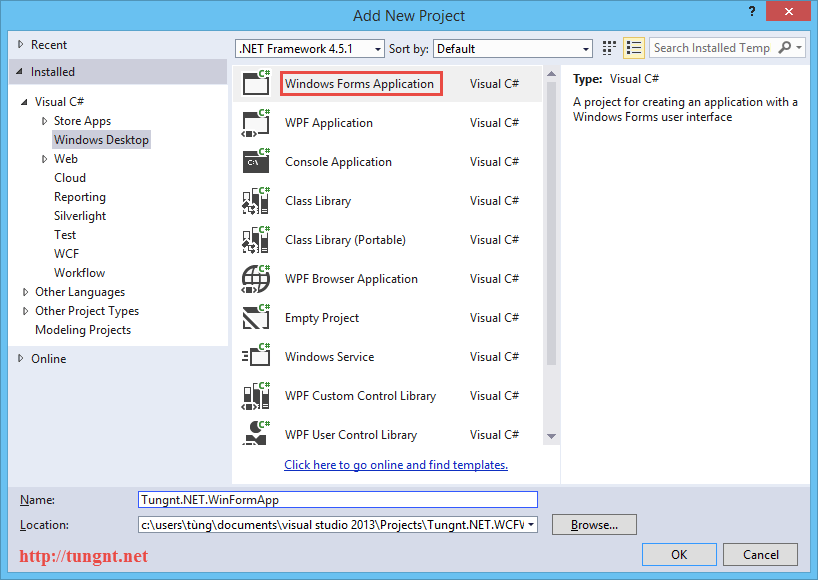Switch to small icons view
Screen dimensions: 818x580
coord(609,49)
